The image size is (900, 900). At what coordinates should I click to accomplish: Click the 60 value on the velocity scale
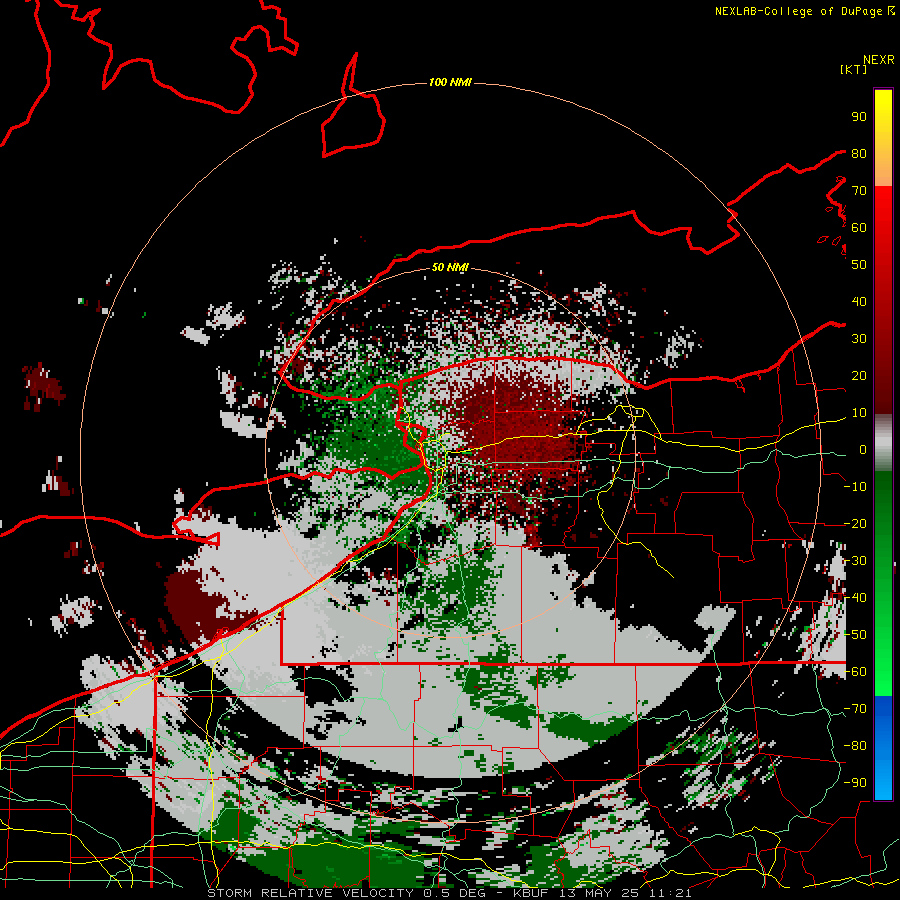pyautogui.click(x=859, y=228)
